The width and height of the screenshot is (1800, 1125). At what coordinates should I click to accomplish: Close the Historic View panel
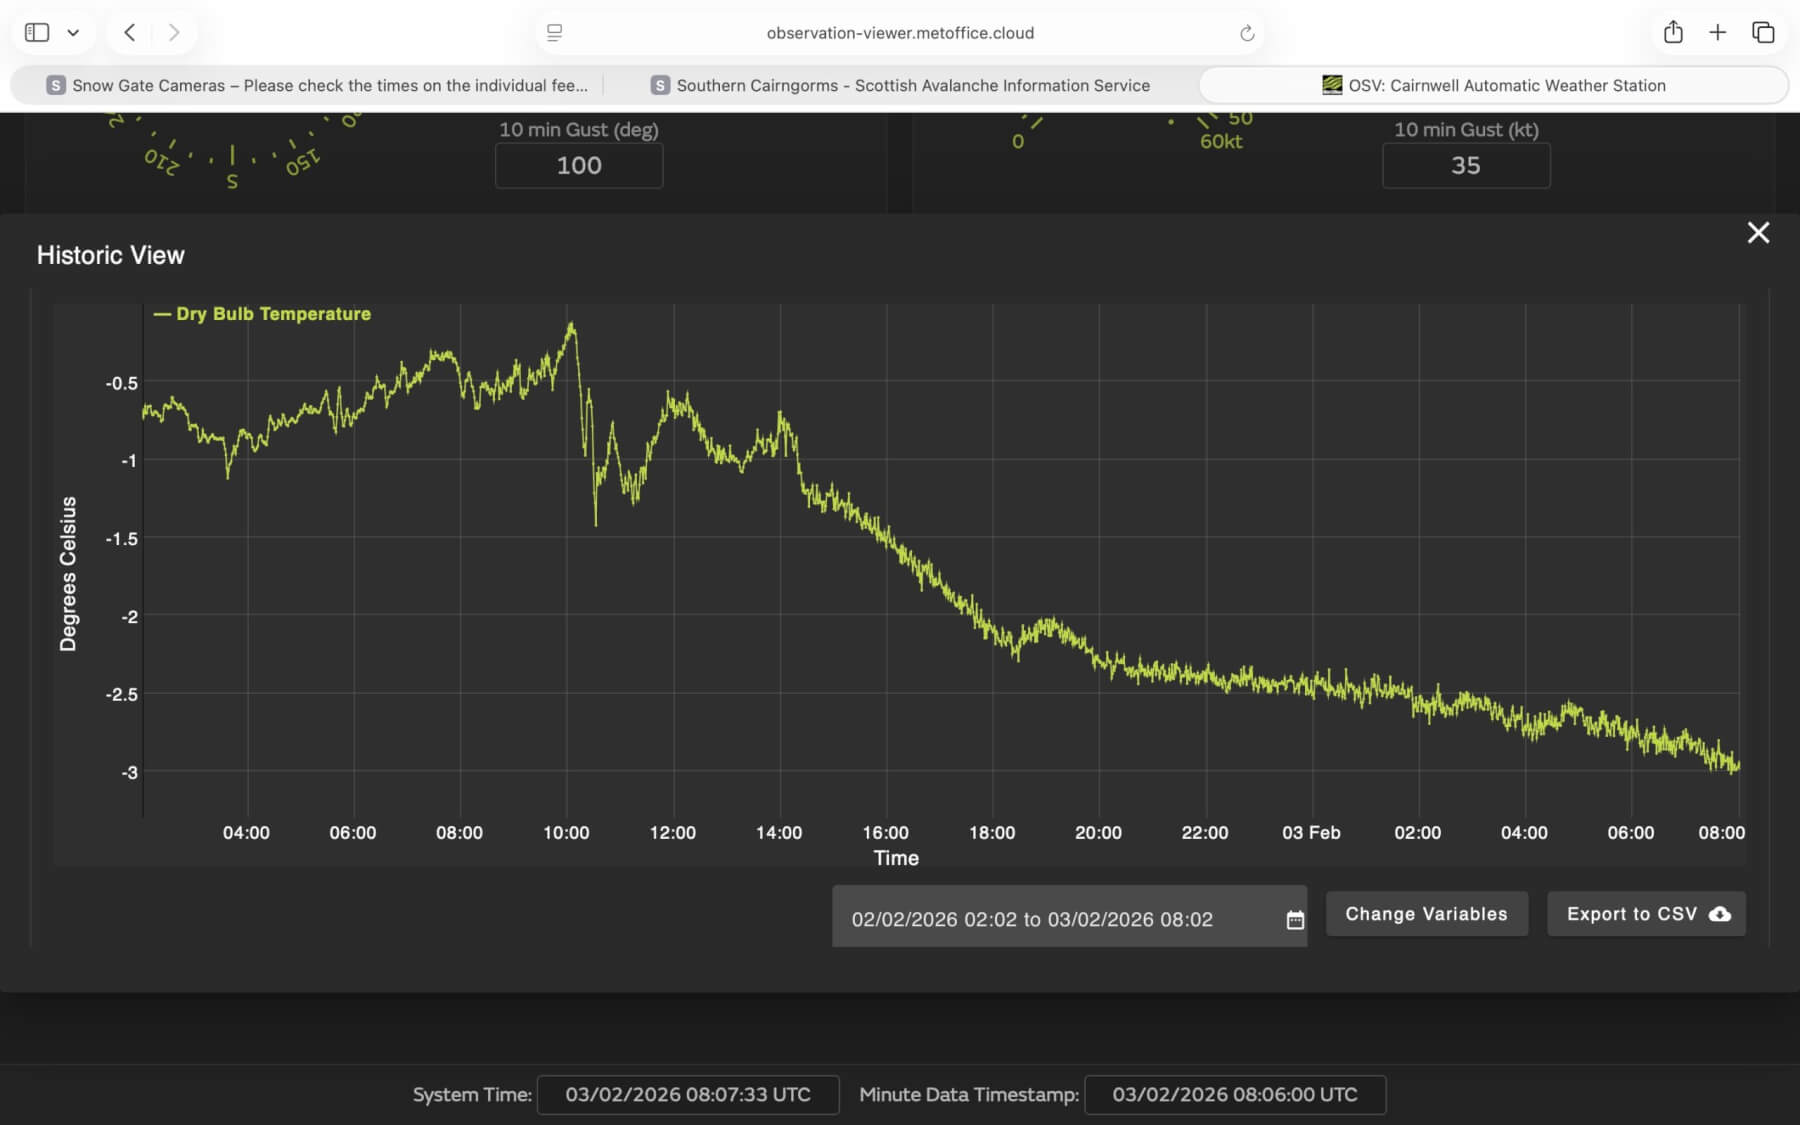click(x=1758, y=233)
